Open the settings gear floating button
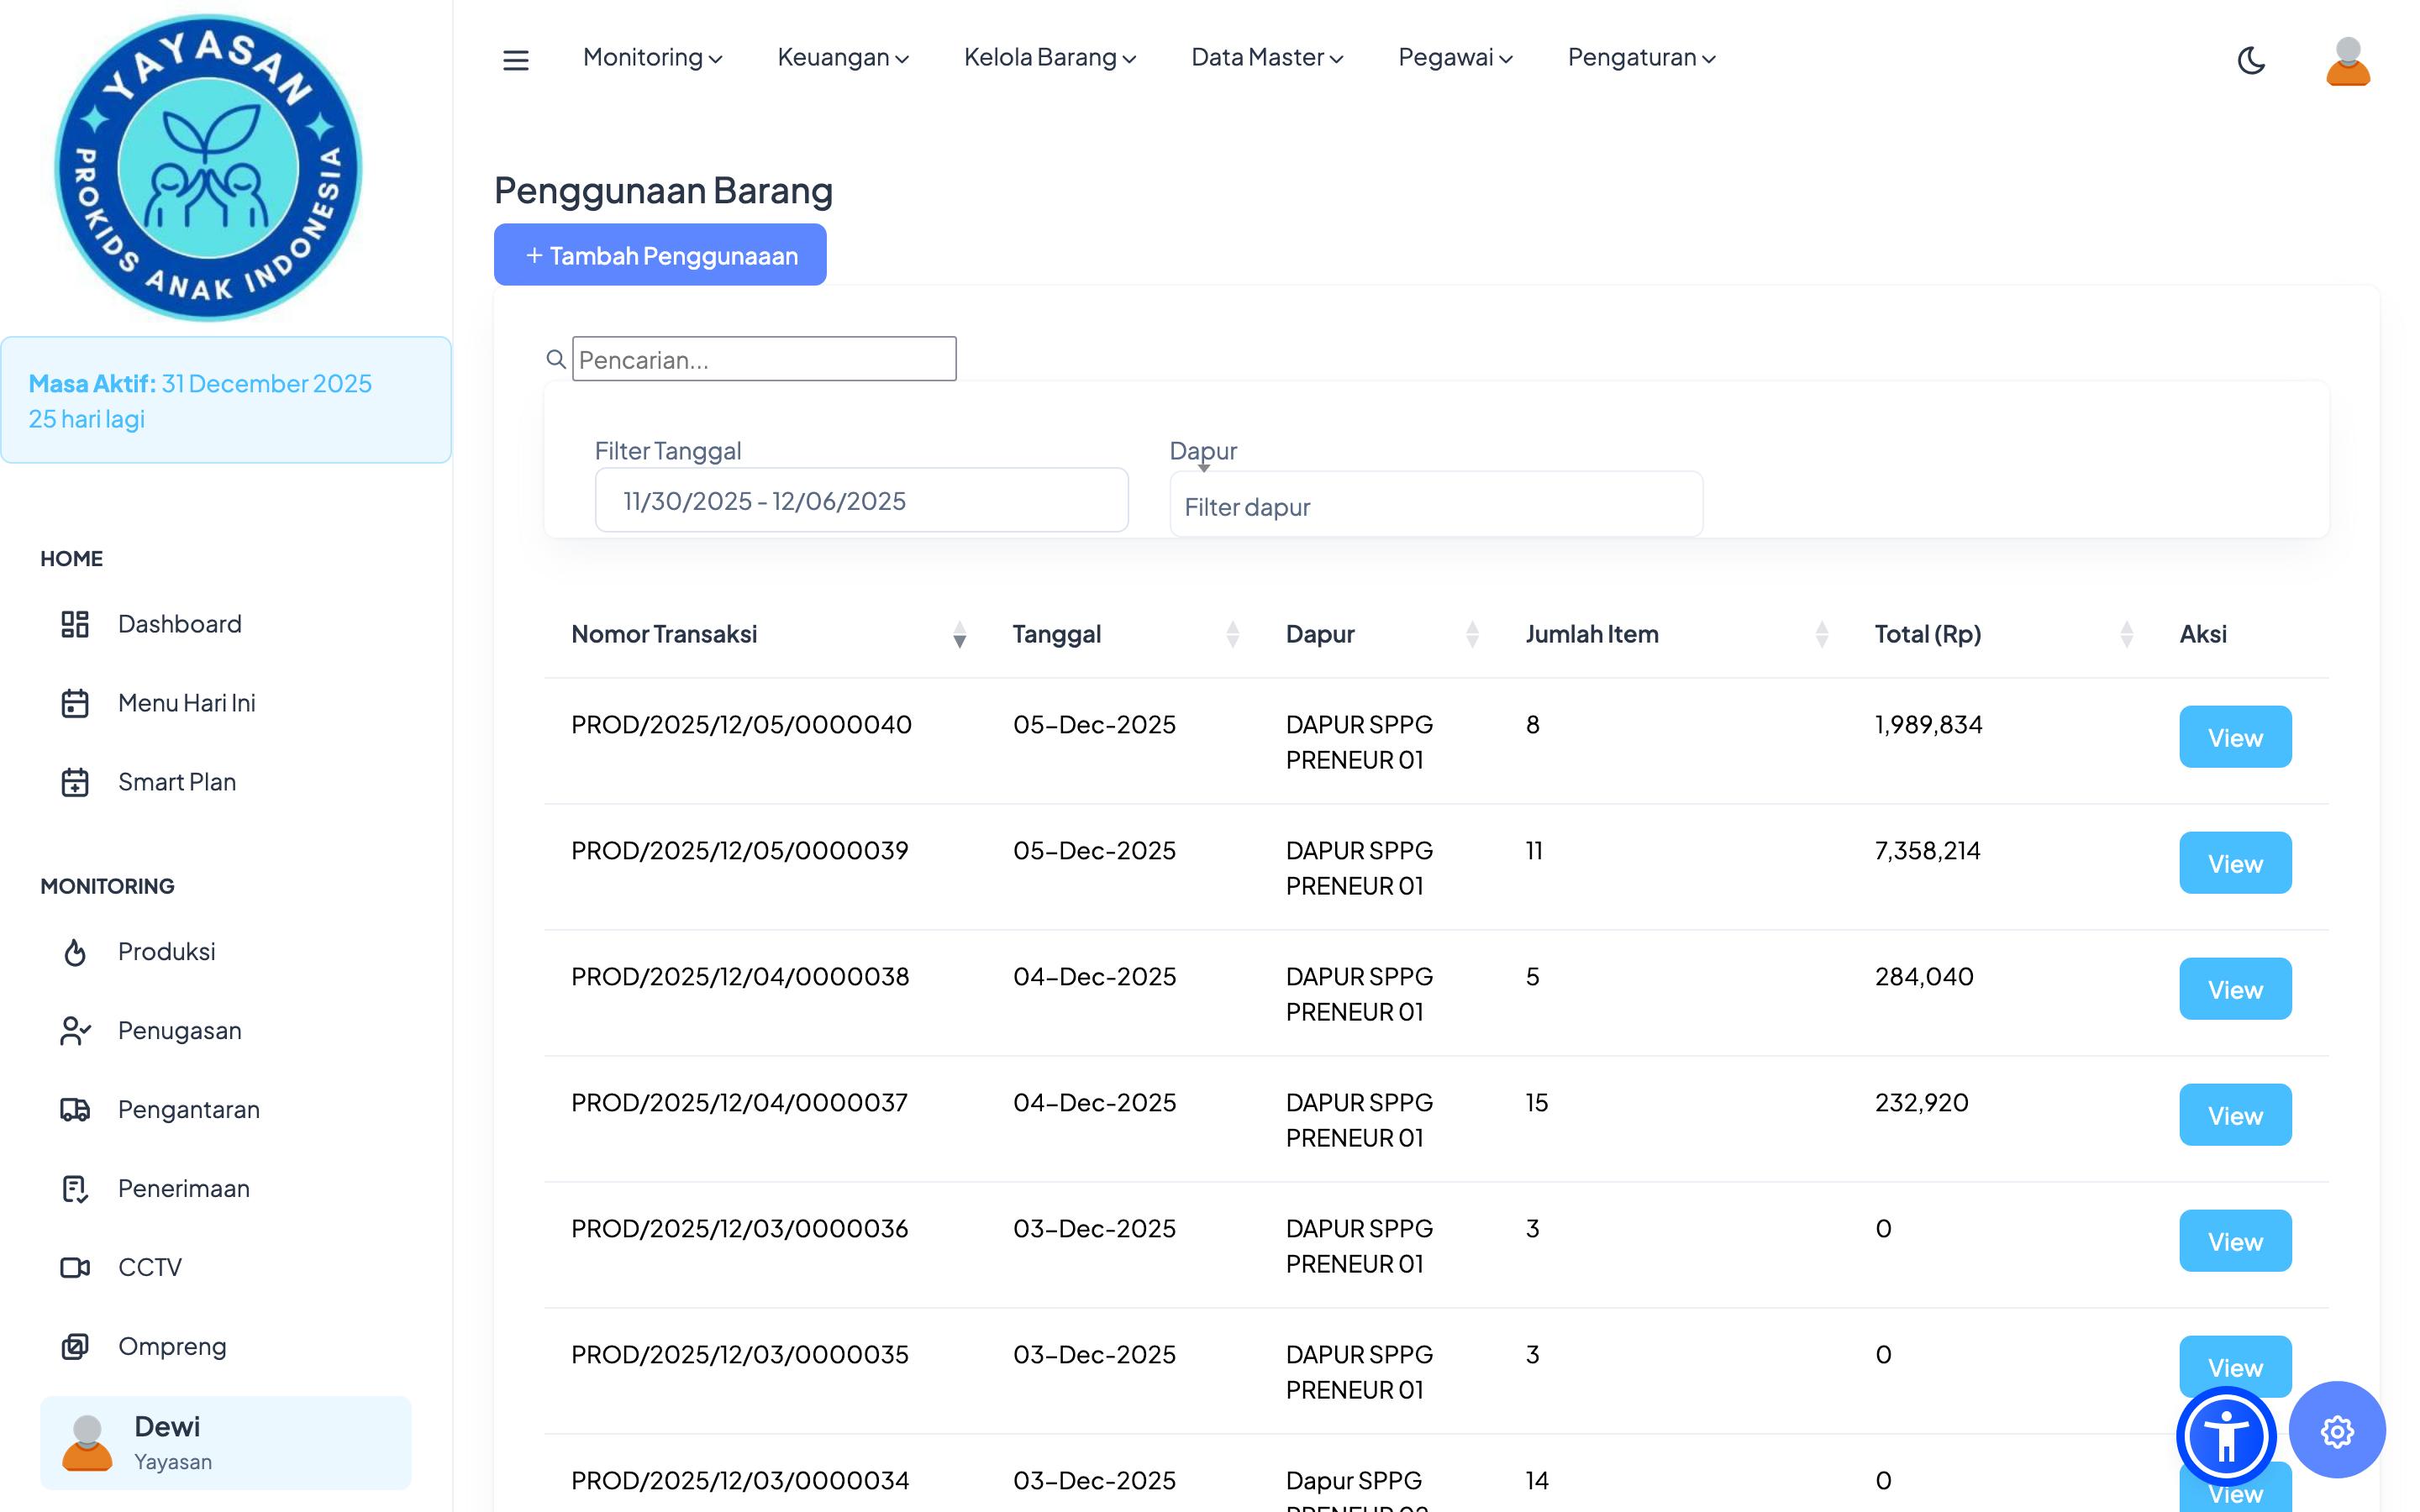Image resolution: width=2420 pixels, height=1512 pixels. coord(2336,1431)
